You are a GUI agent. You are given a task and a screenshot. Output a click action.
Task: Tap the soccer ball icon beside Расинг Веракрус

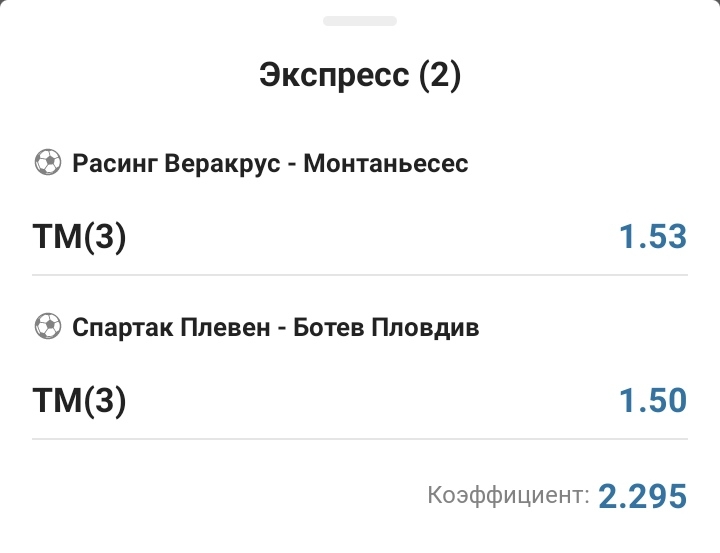click(47, 162)
